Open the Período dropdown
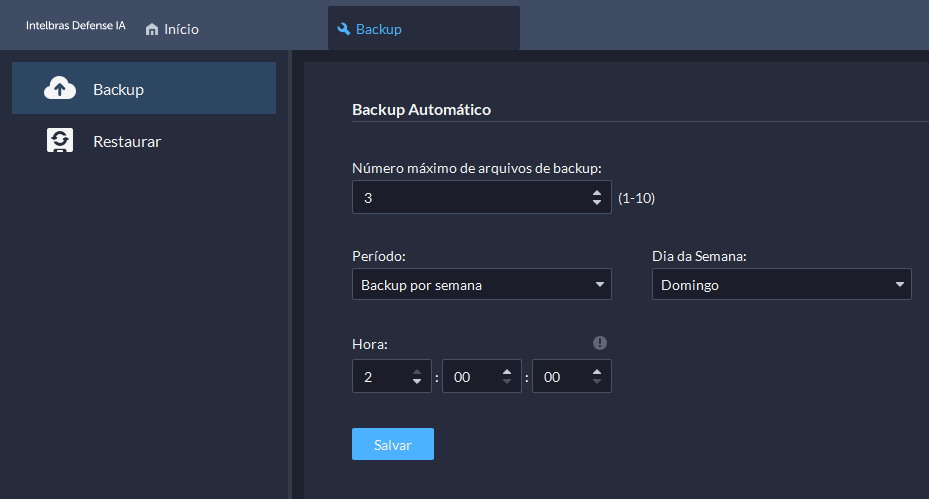The width and height of the screenshot is (929, 499). pyautogui.click(x=482, y=284)
